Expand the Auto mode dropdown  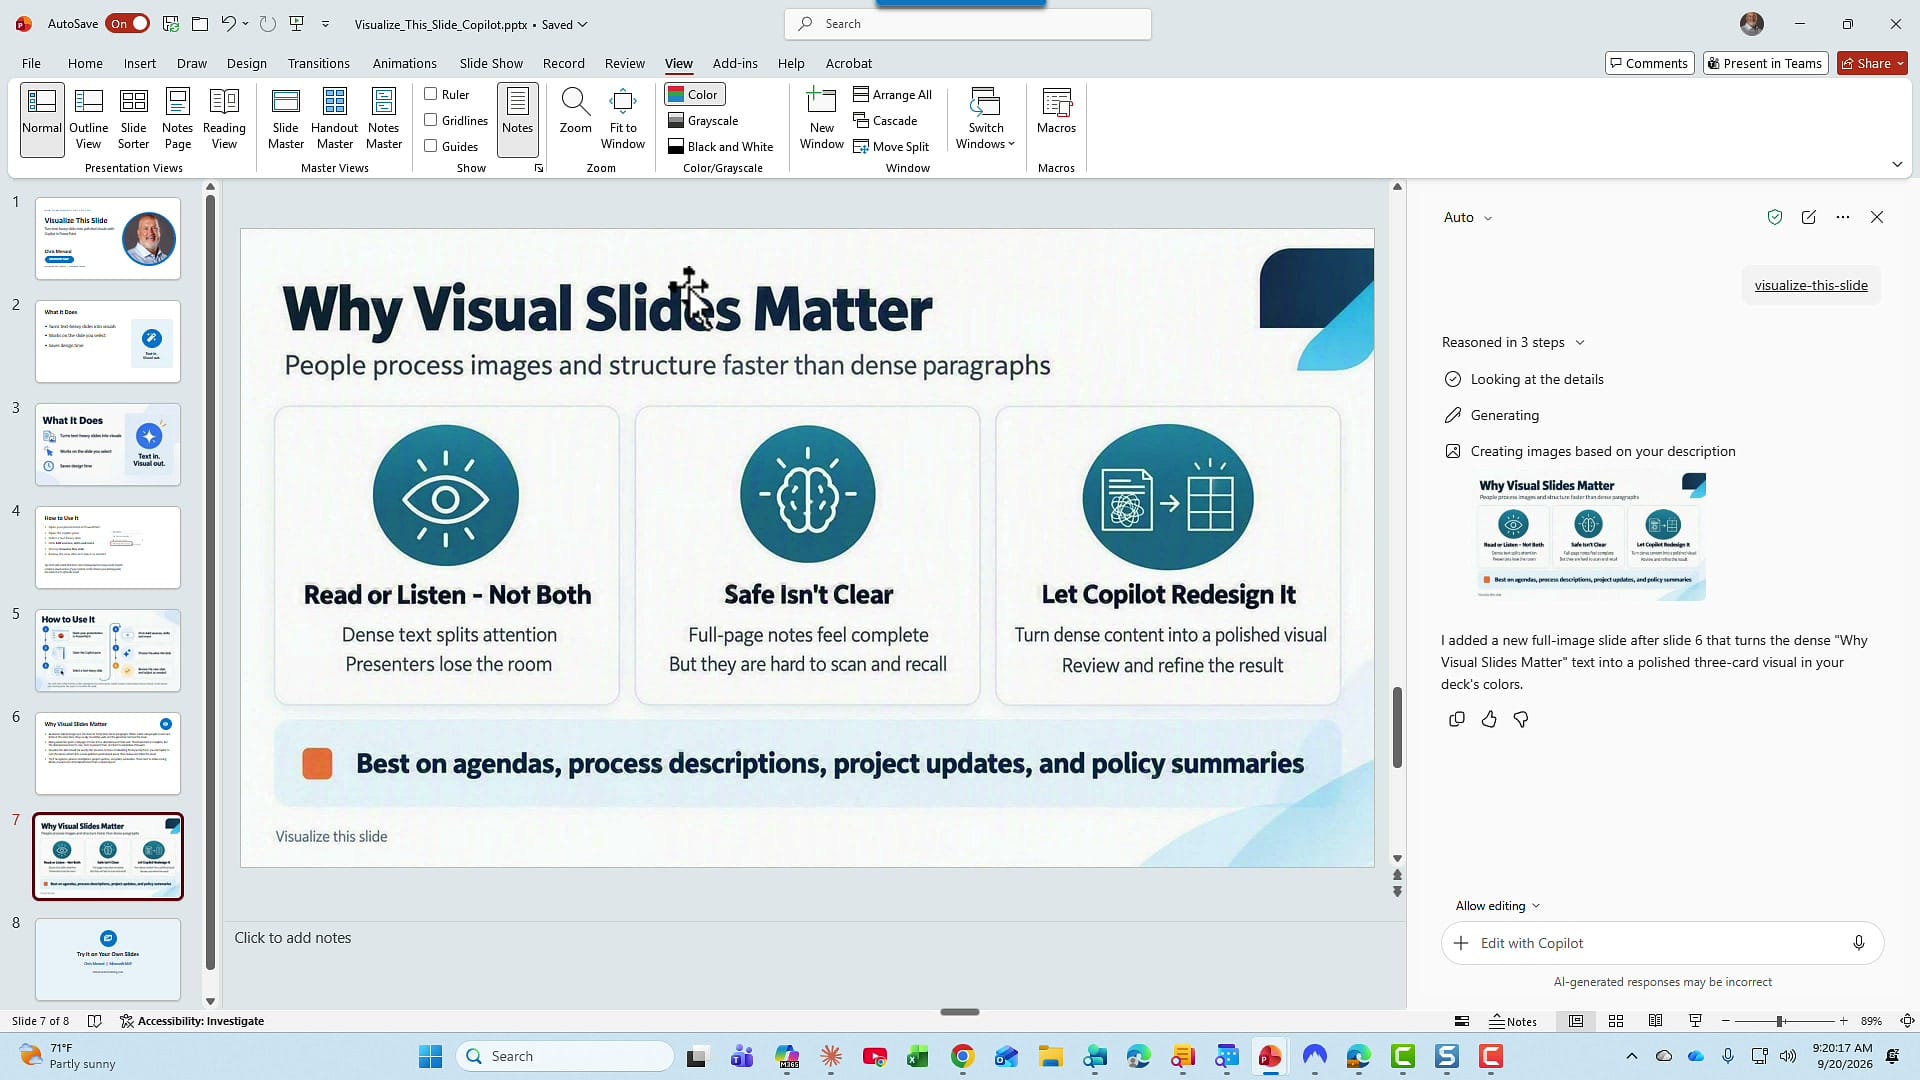click(x=1467, y=217)
